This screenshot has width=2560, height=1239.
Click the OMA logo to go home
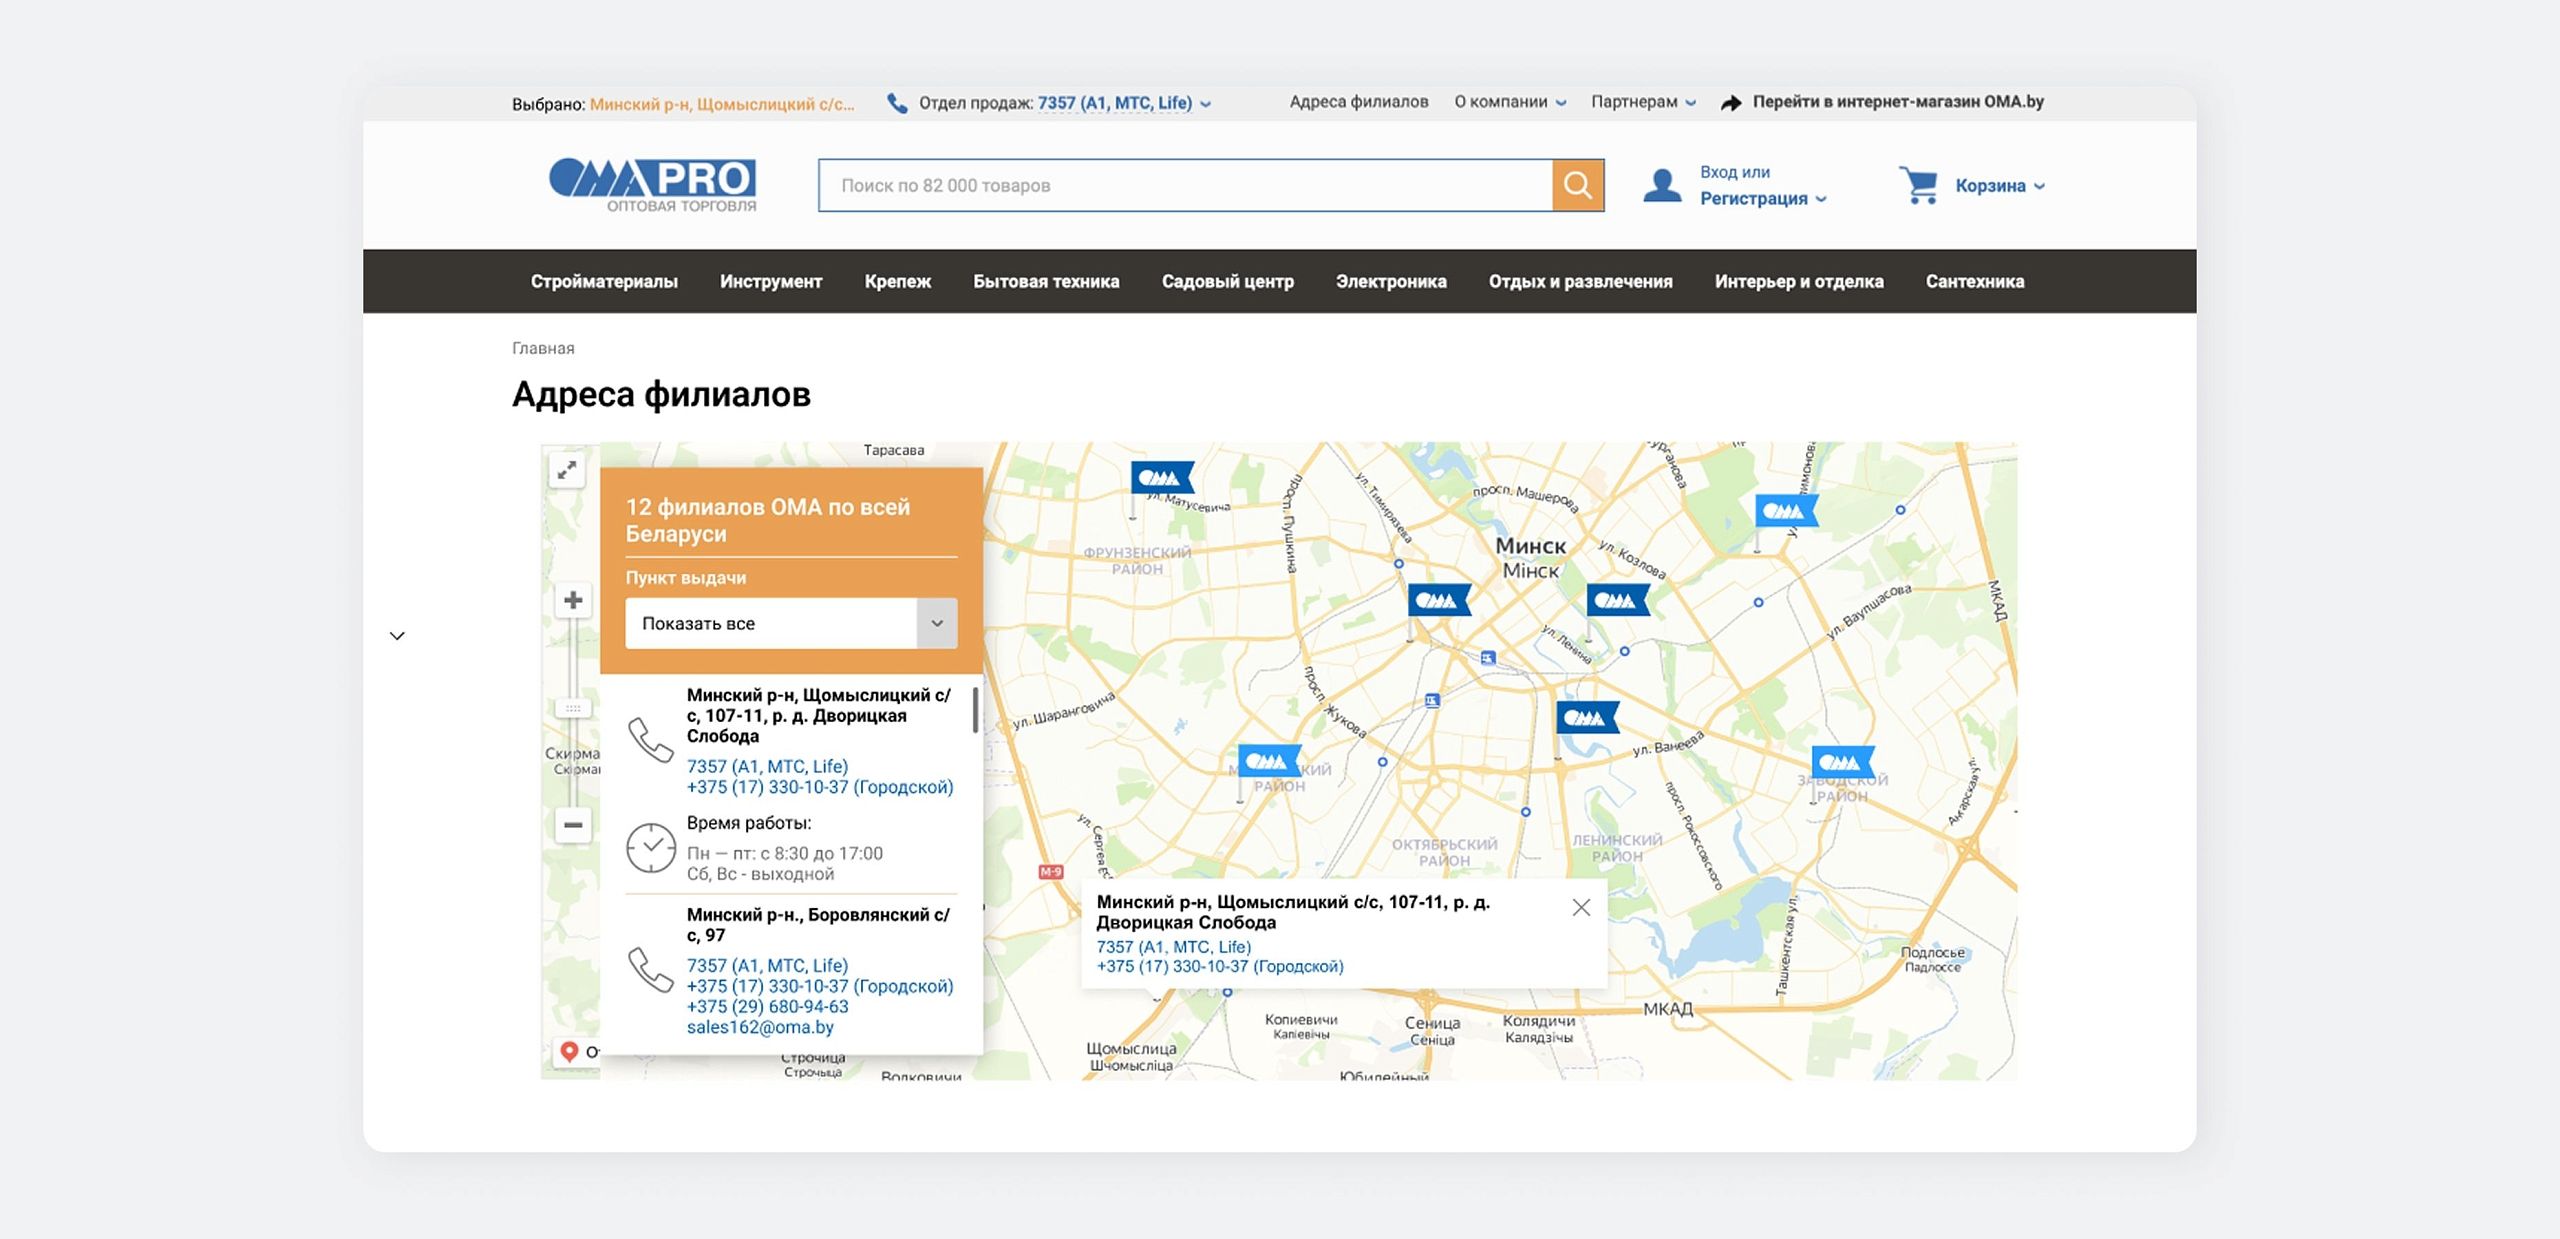652,185
